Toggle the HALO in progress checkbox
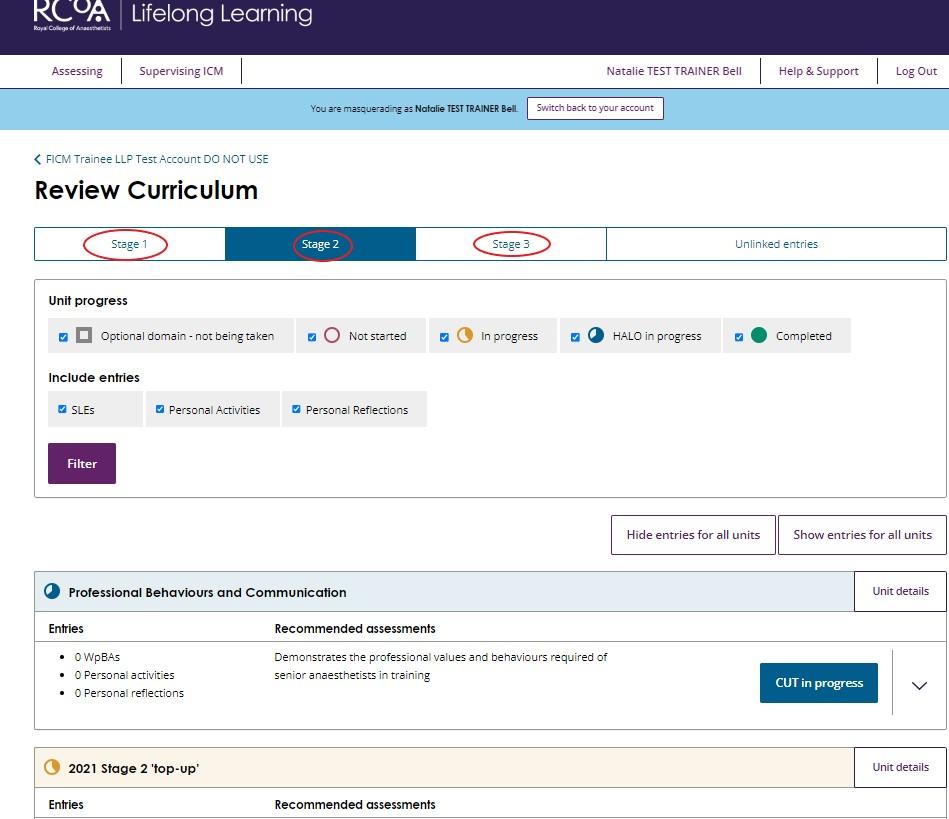Viewport: 949px width, 819px height. (575, 337)
